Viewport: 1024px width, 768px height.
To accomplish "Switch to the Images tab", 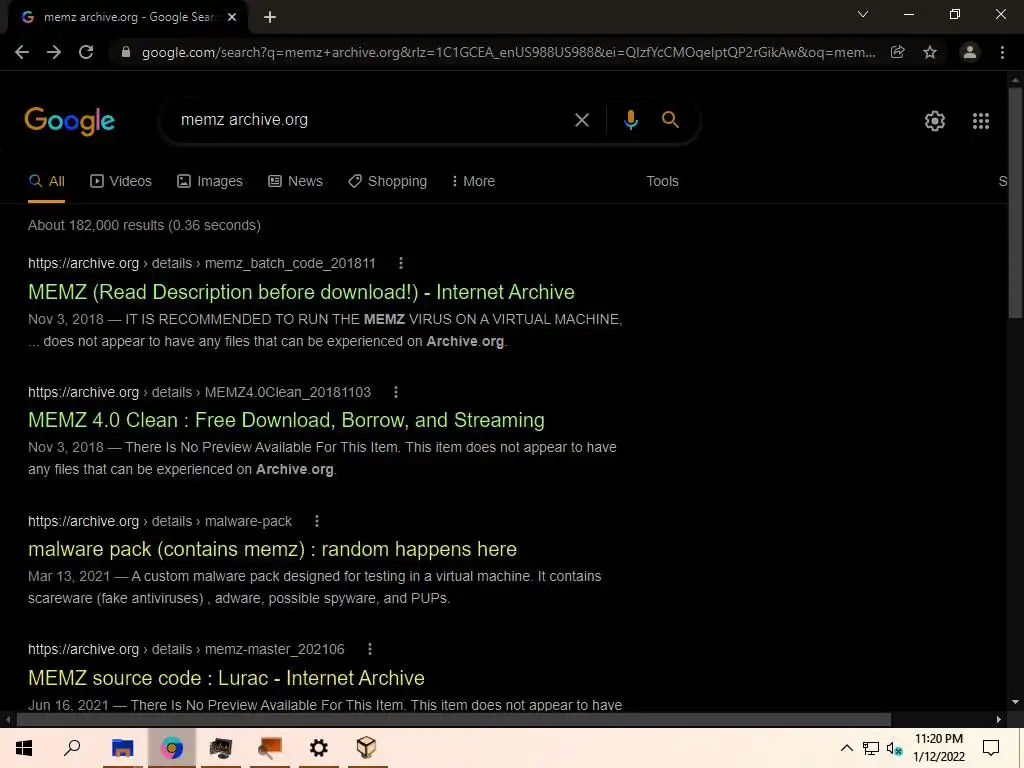I will coord(210,182).
